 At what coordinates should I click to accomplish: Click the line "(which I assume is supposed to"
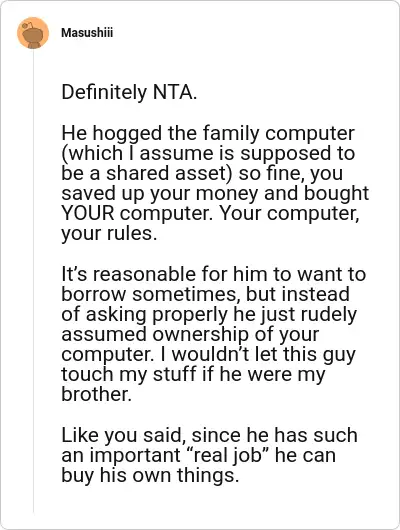(208, 154)
